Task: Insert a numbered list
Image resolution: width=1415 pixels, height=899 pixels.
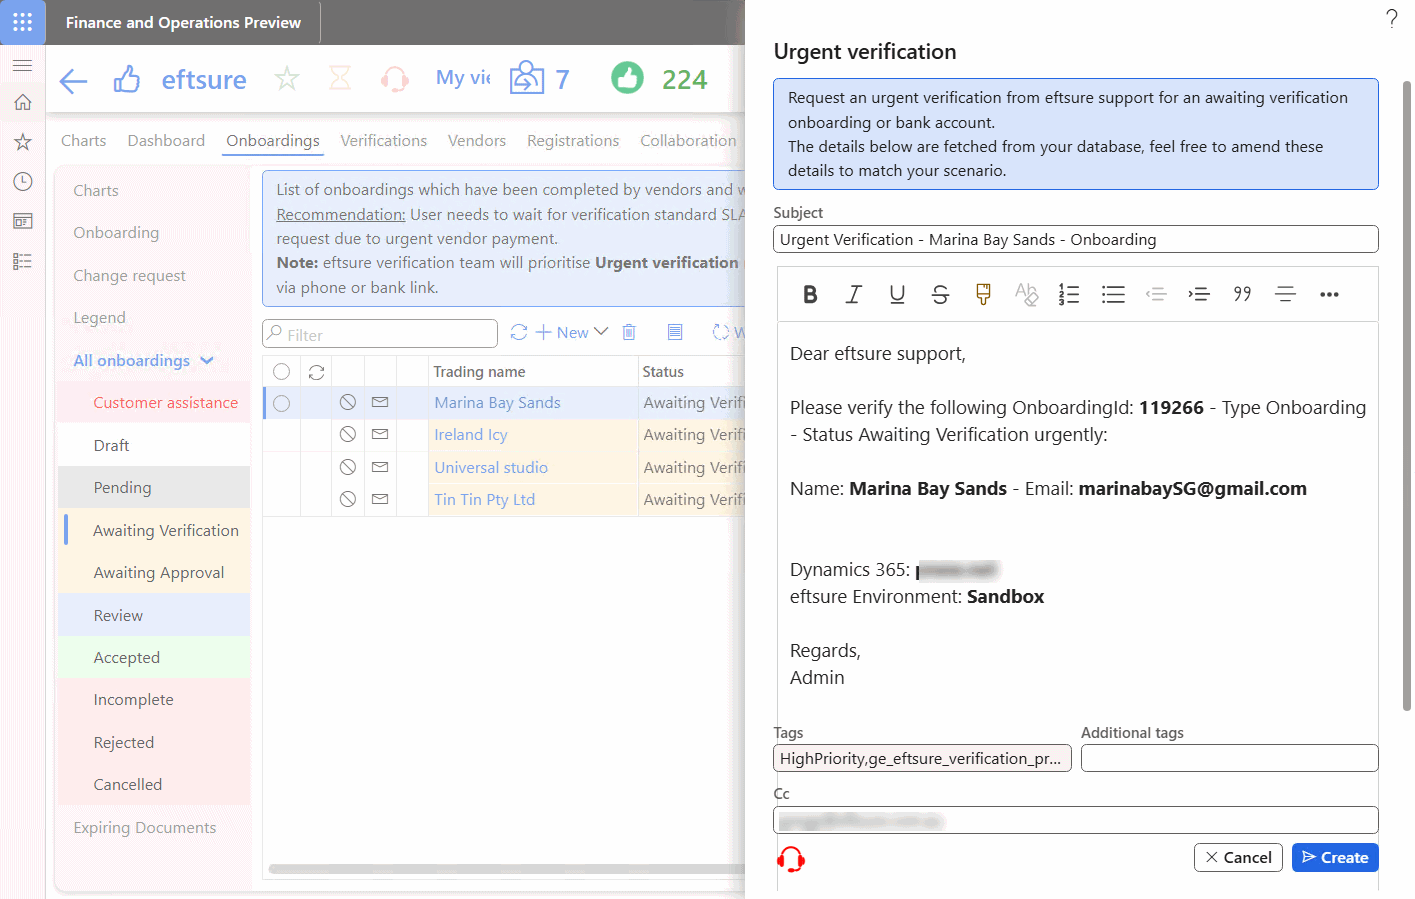Action: pyautogui.click(x=1069, y=294)
